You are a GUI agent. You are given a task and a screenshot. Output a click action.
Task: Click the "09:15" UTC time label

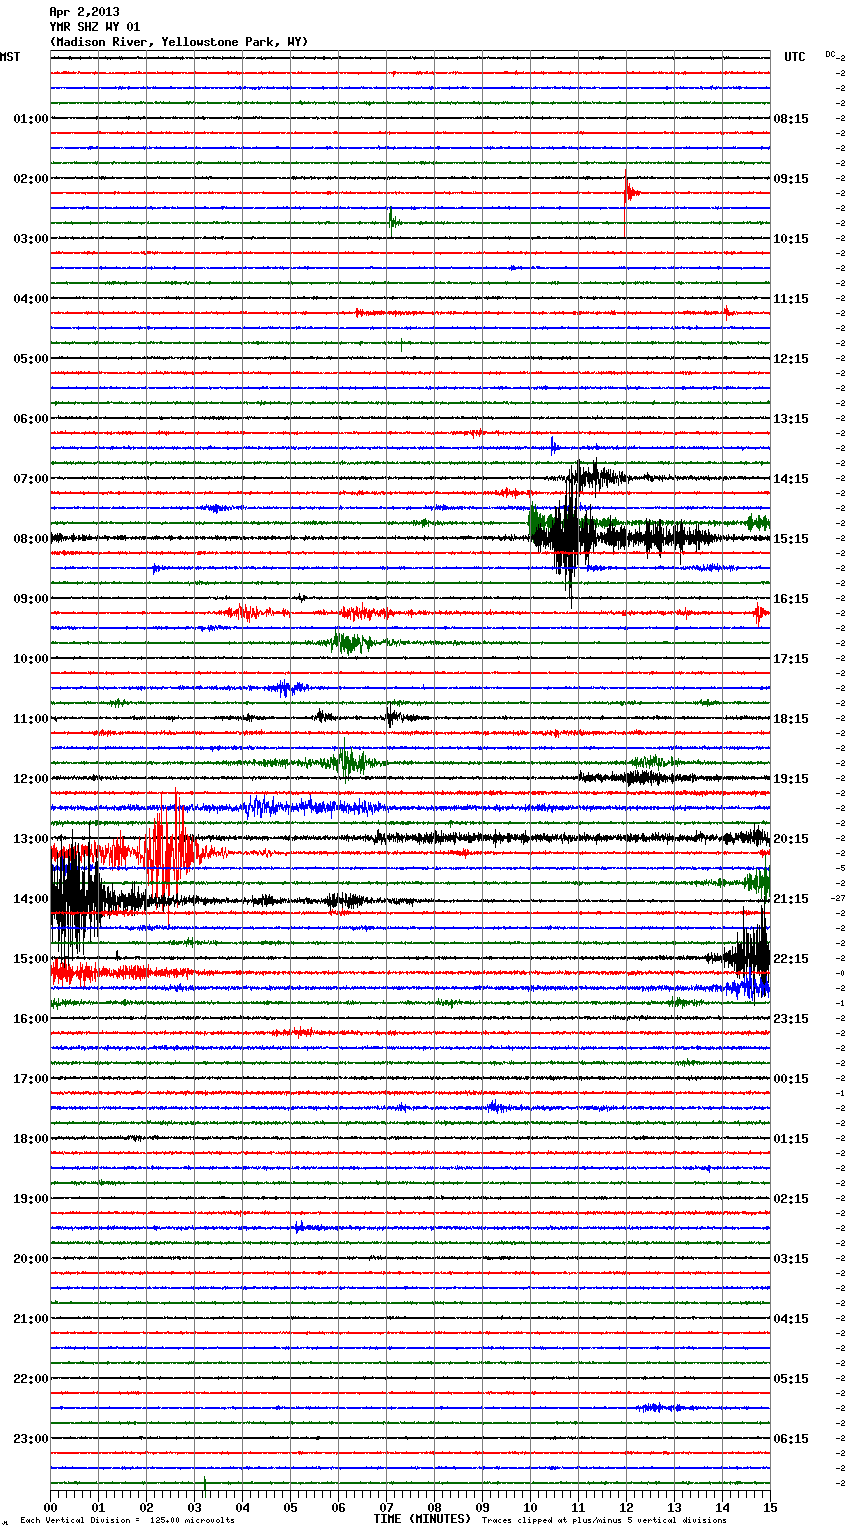[x=791, y=179]
